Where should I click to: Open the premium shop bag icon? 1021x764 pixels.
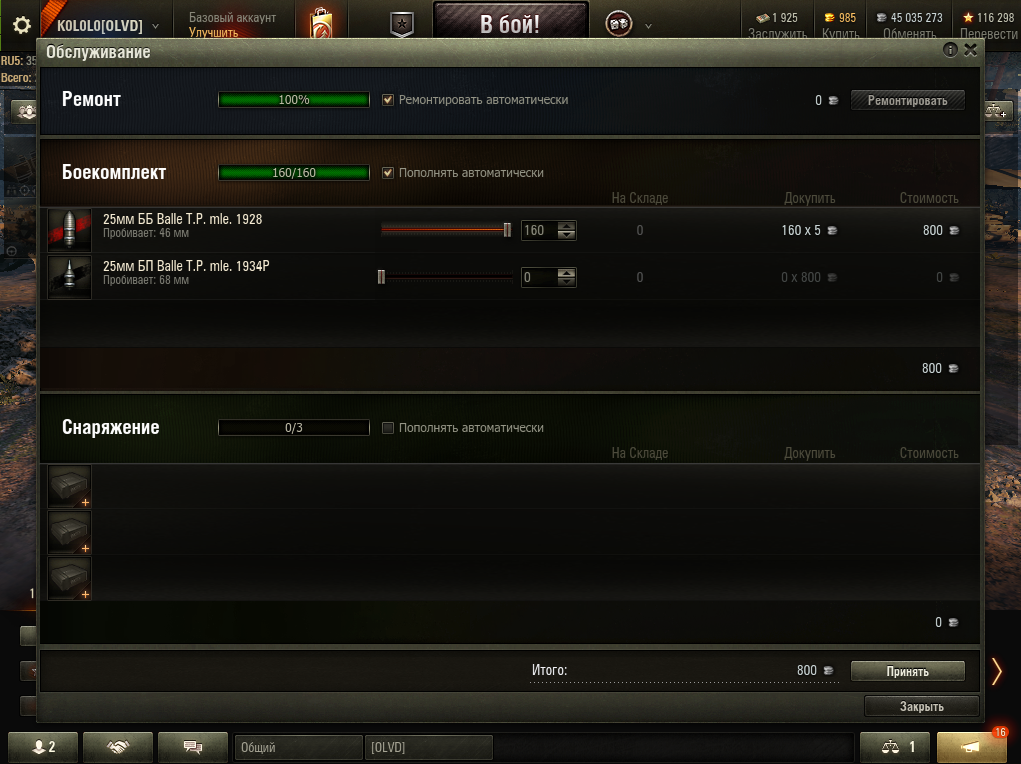click(x=321, y=23)
